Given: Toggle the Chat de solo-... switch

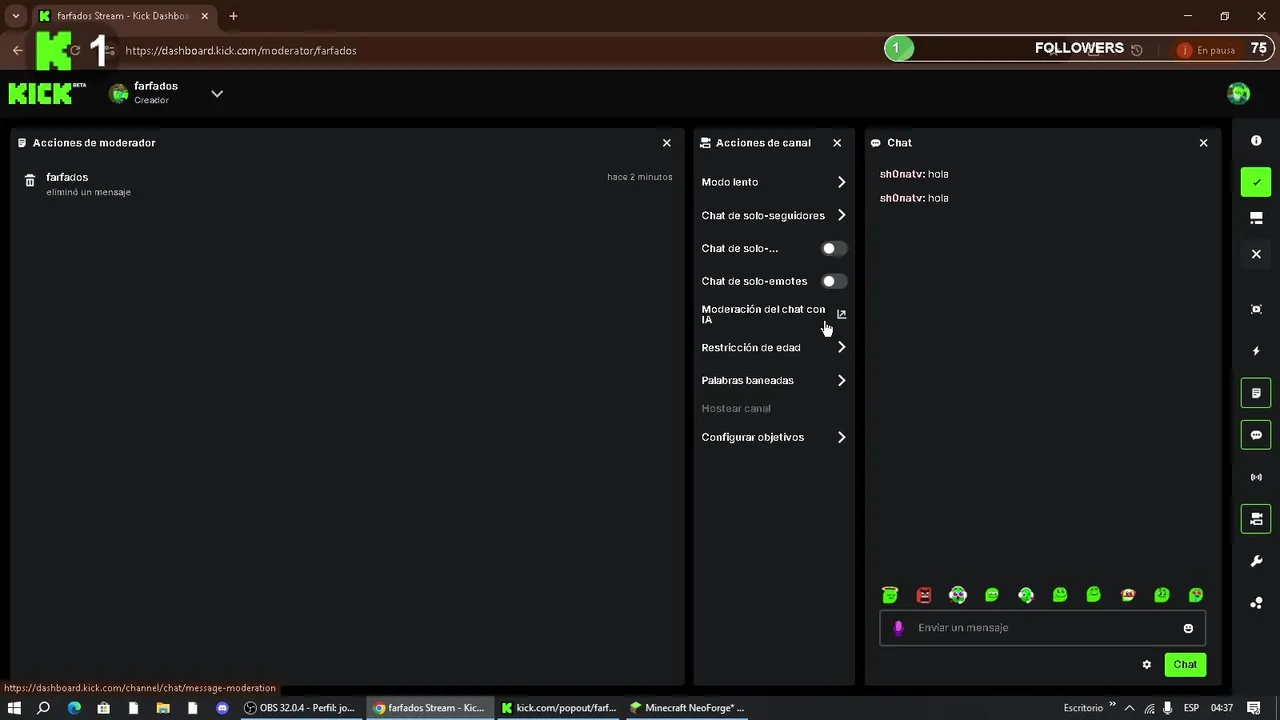Looking at the screenshot, I should coord(833,248).
